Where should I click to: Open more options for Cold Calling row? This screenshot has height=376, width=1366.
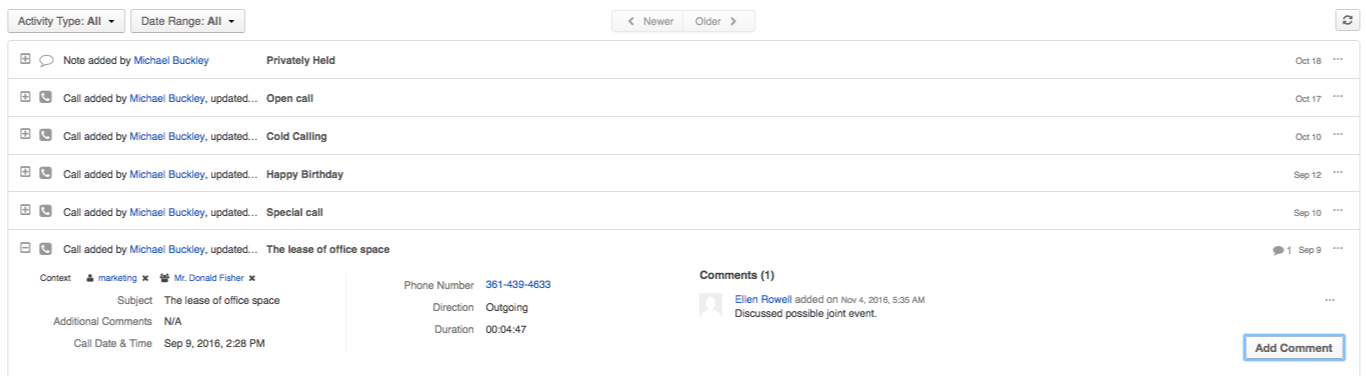(x=1338, y=136)
